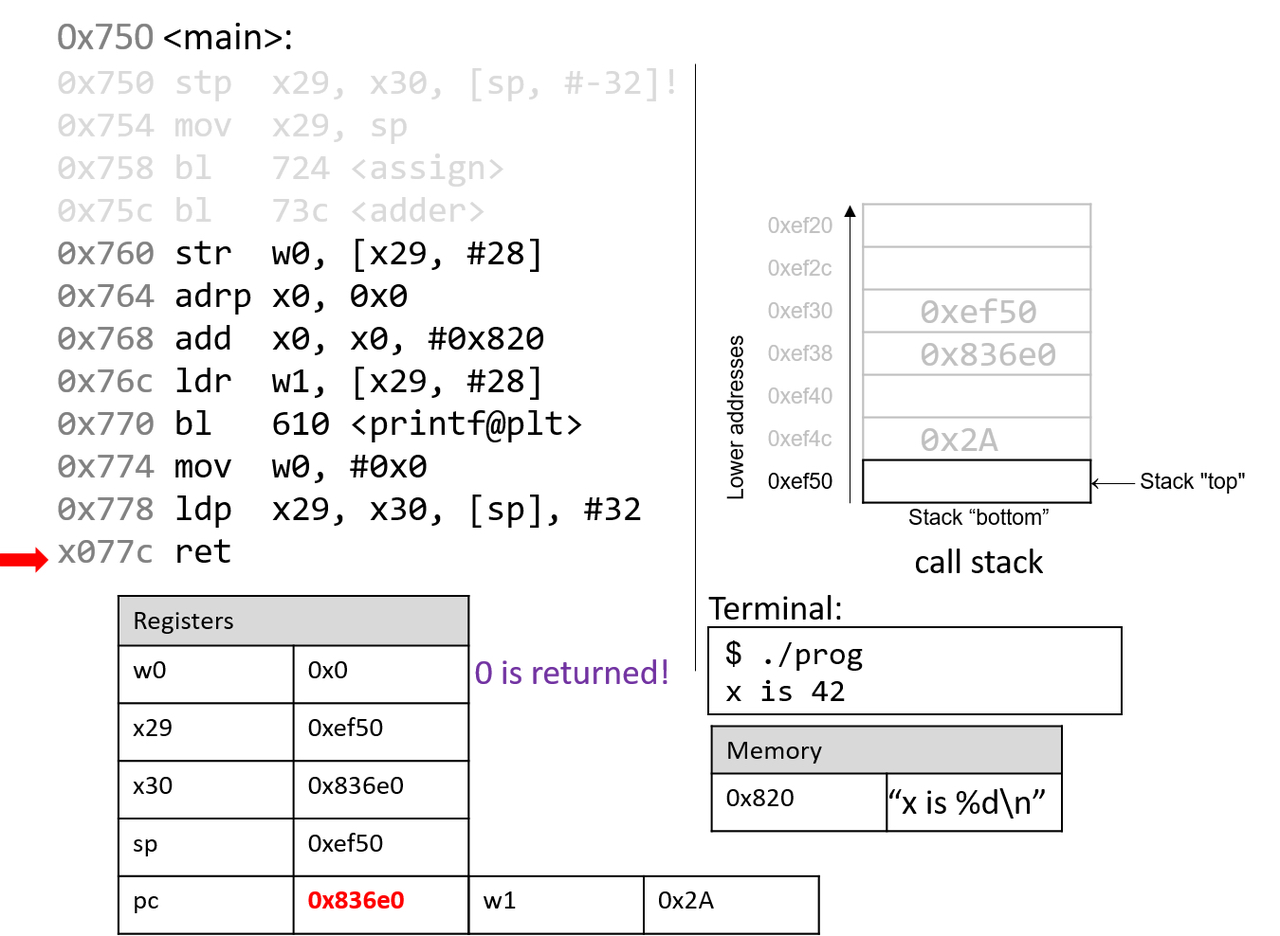Select the "x is 42" terminal output
Screen dimensions: 1280x936
point(786,692)
